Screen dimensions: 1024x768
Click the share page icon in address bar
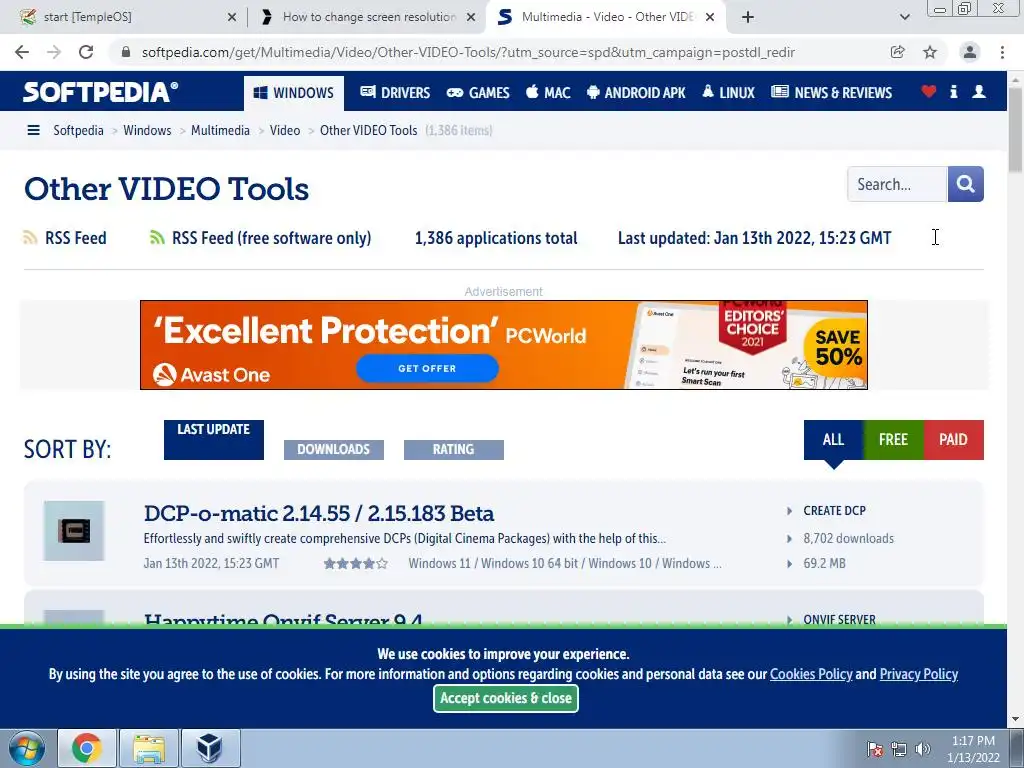tap(897, 52)
